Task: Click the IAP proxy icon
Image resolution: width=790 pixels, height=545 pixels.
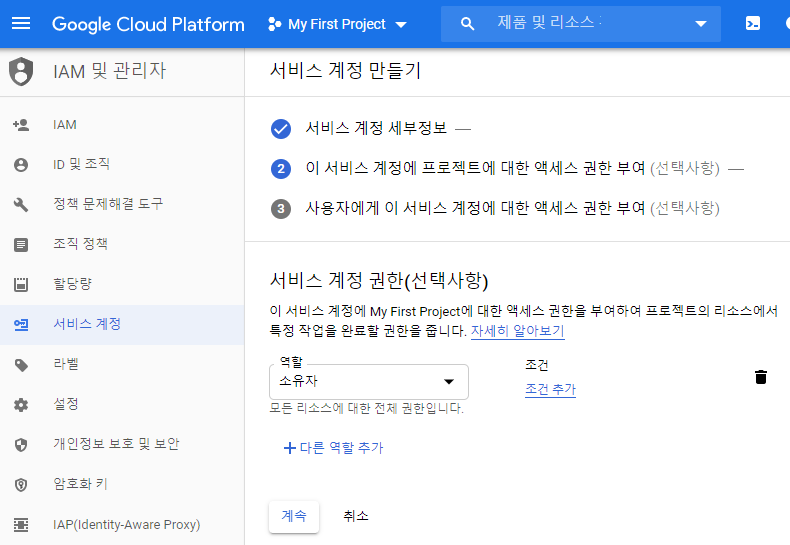Action: point(21,525)
